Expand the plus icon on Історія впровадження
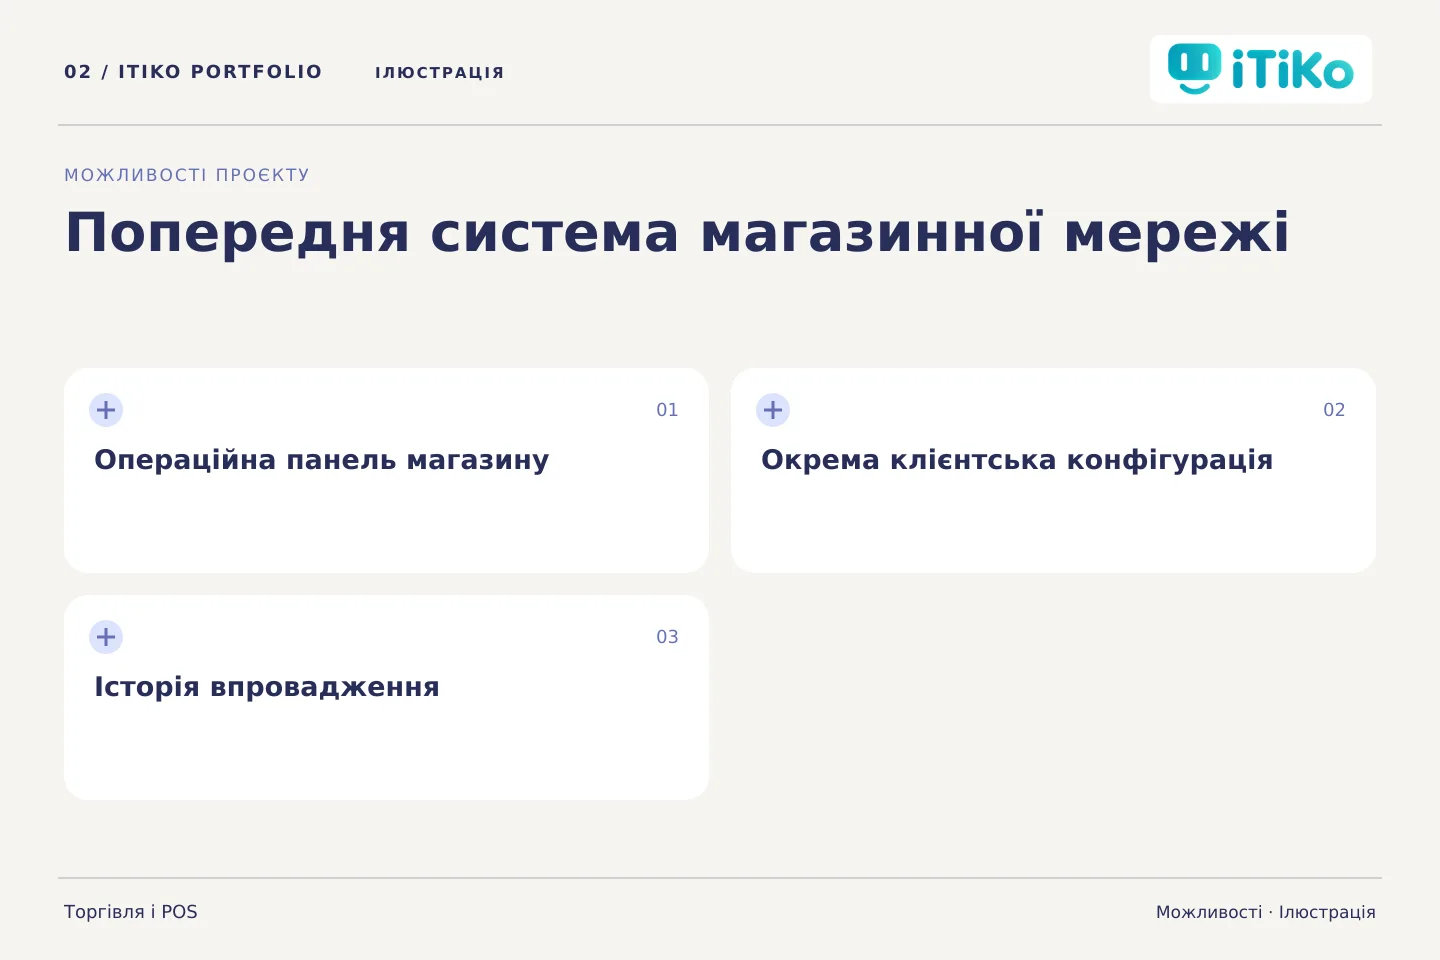Image resolution: width=1440 pixels, height=960 pixels. coord(106,637)
